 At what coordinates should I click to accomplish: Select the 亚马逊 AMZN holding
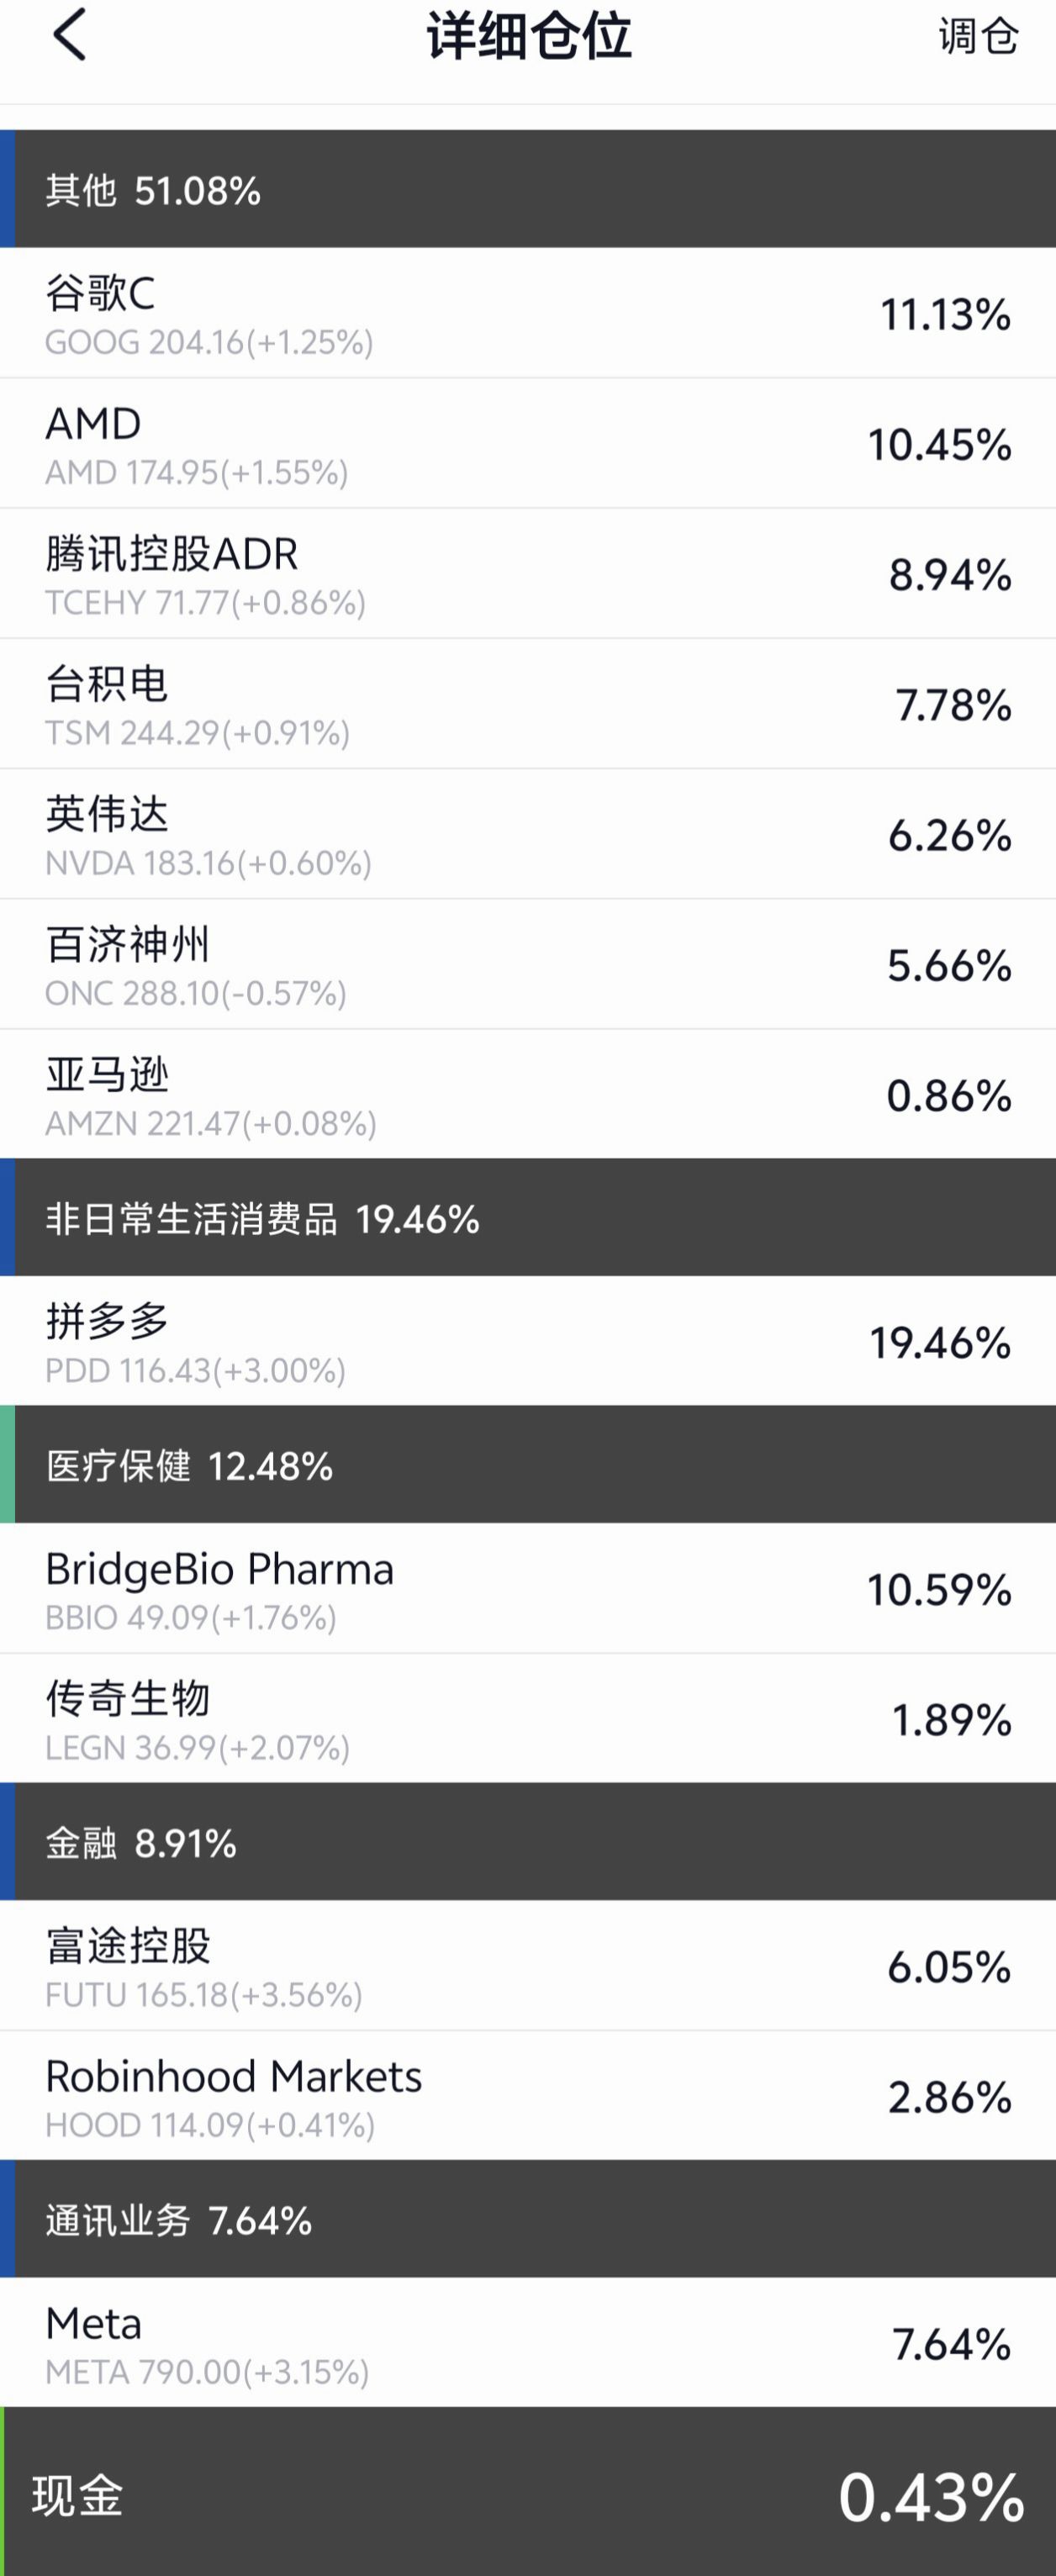528,1093
